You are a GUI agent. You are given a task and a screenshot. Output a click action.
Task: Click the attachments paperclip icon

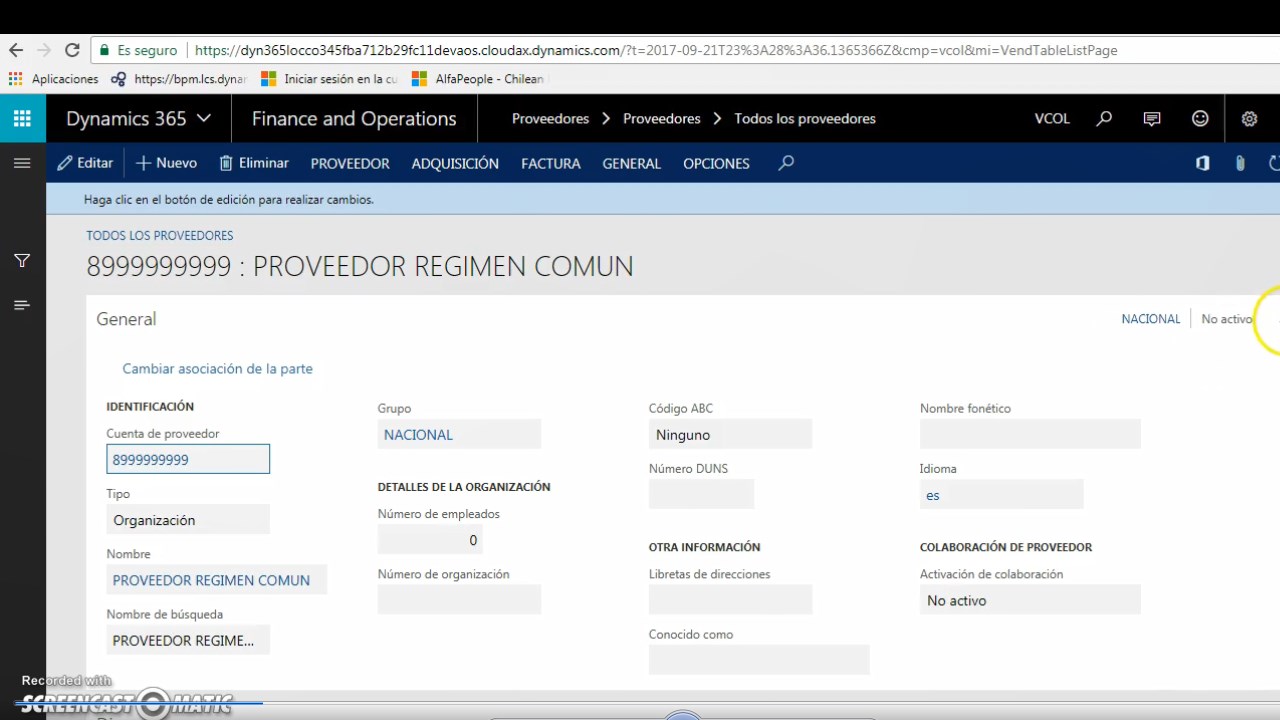[x=1240, y=163]
